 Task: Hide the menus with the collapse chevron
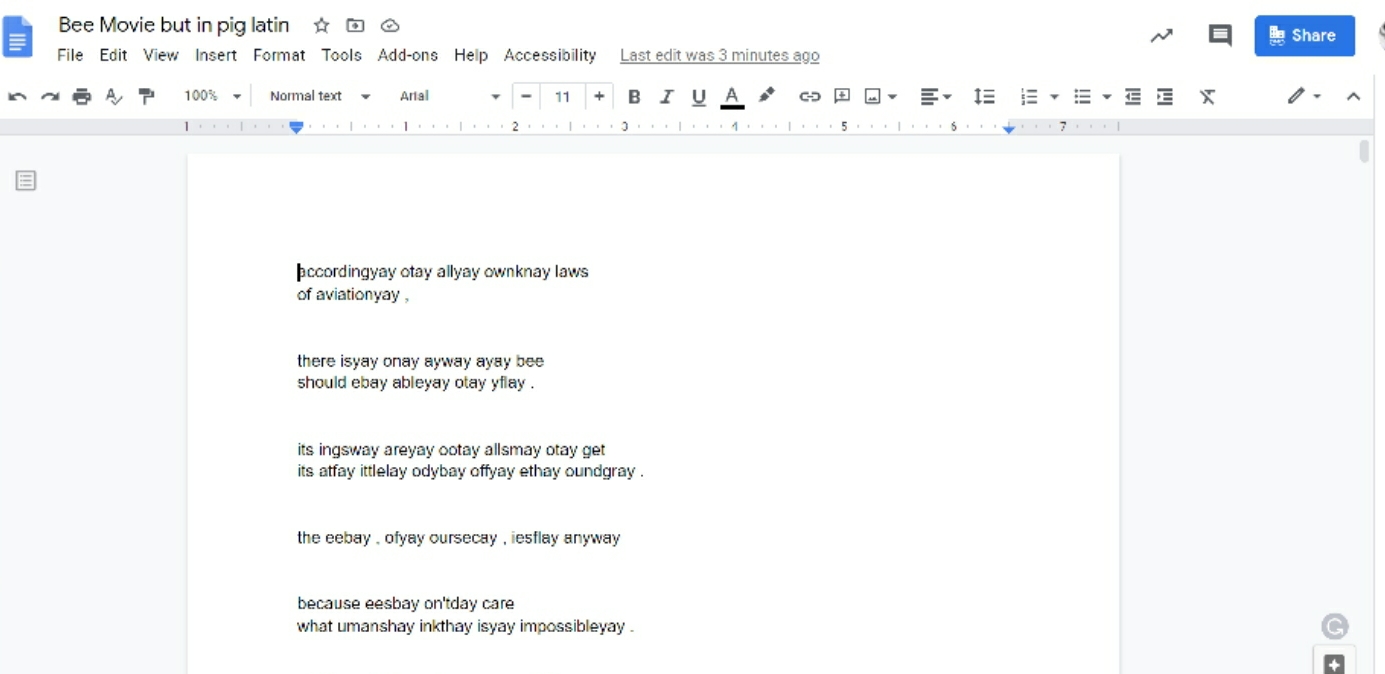[1353, 96]
